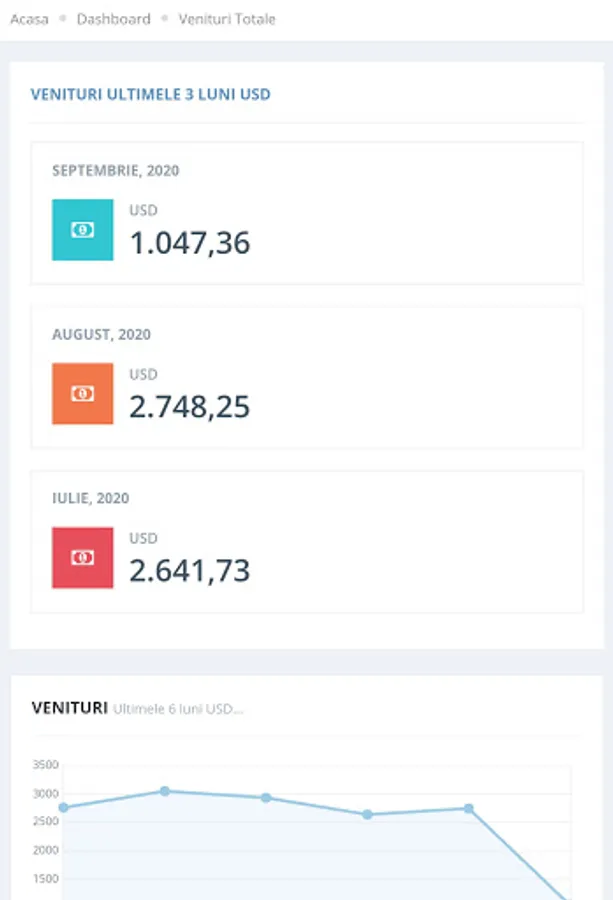Click the Ultimele 6 luni USD subtitle
Image resolution: width=613 pixels, height=900 pixels.
point(178,709)
